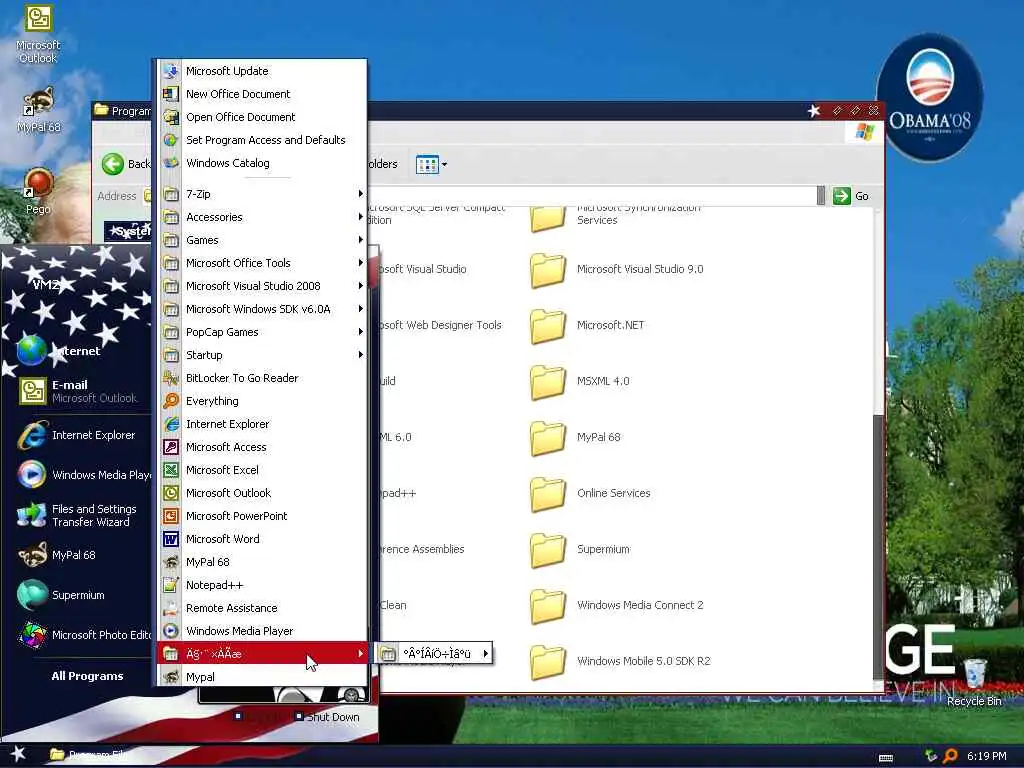
Task: Select Windows Mobile 5.0 SDK R2 folder
Action: point(620,662)
